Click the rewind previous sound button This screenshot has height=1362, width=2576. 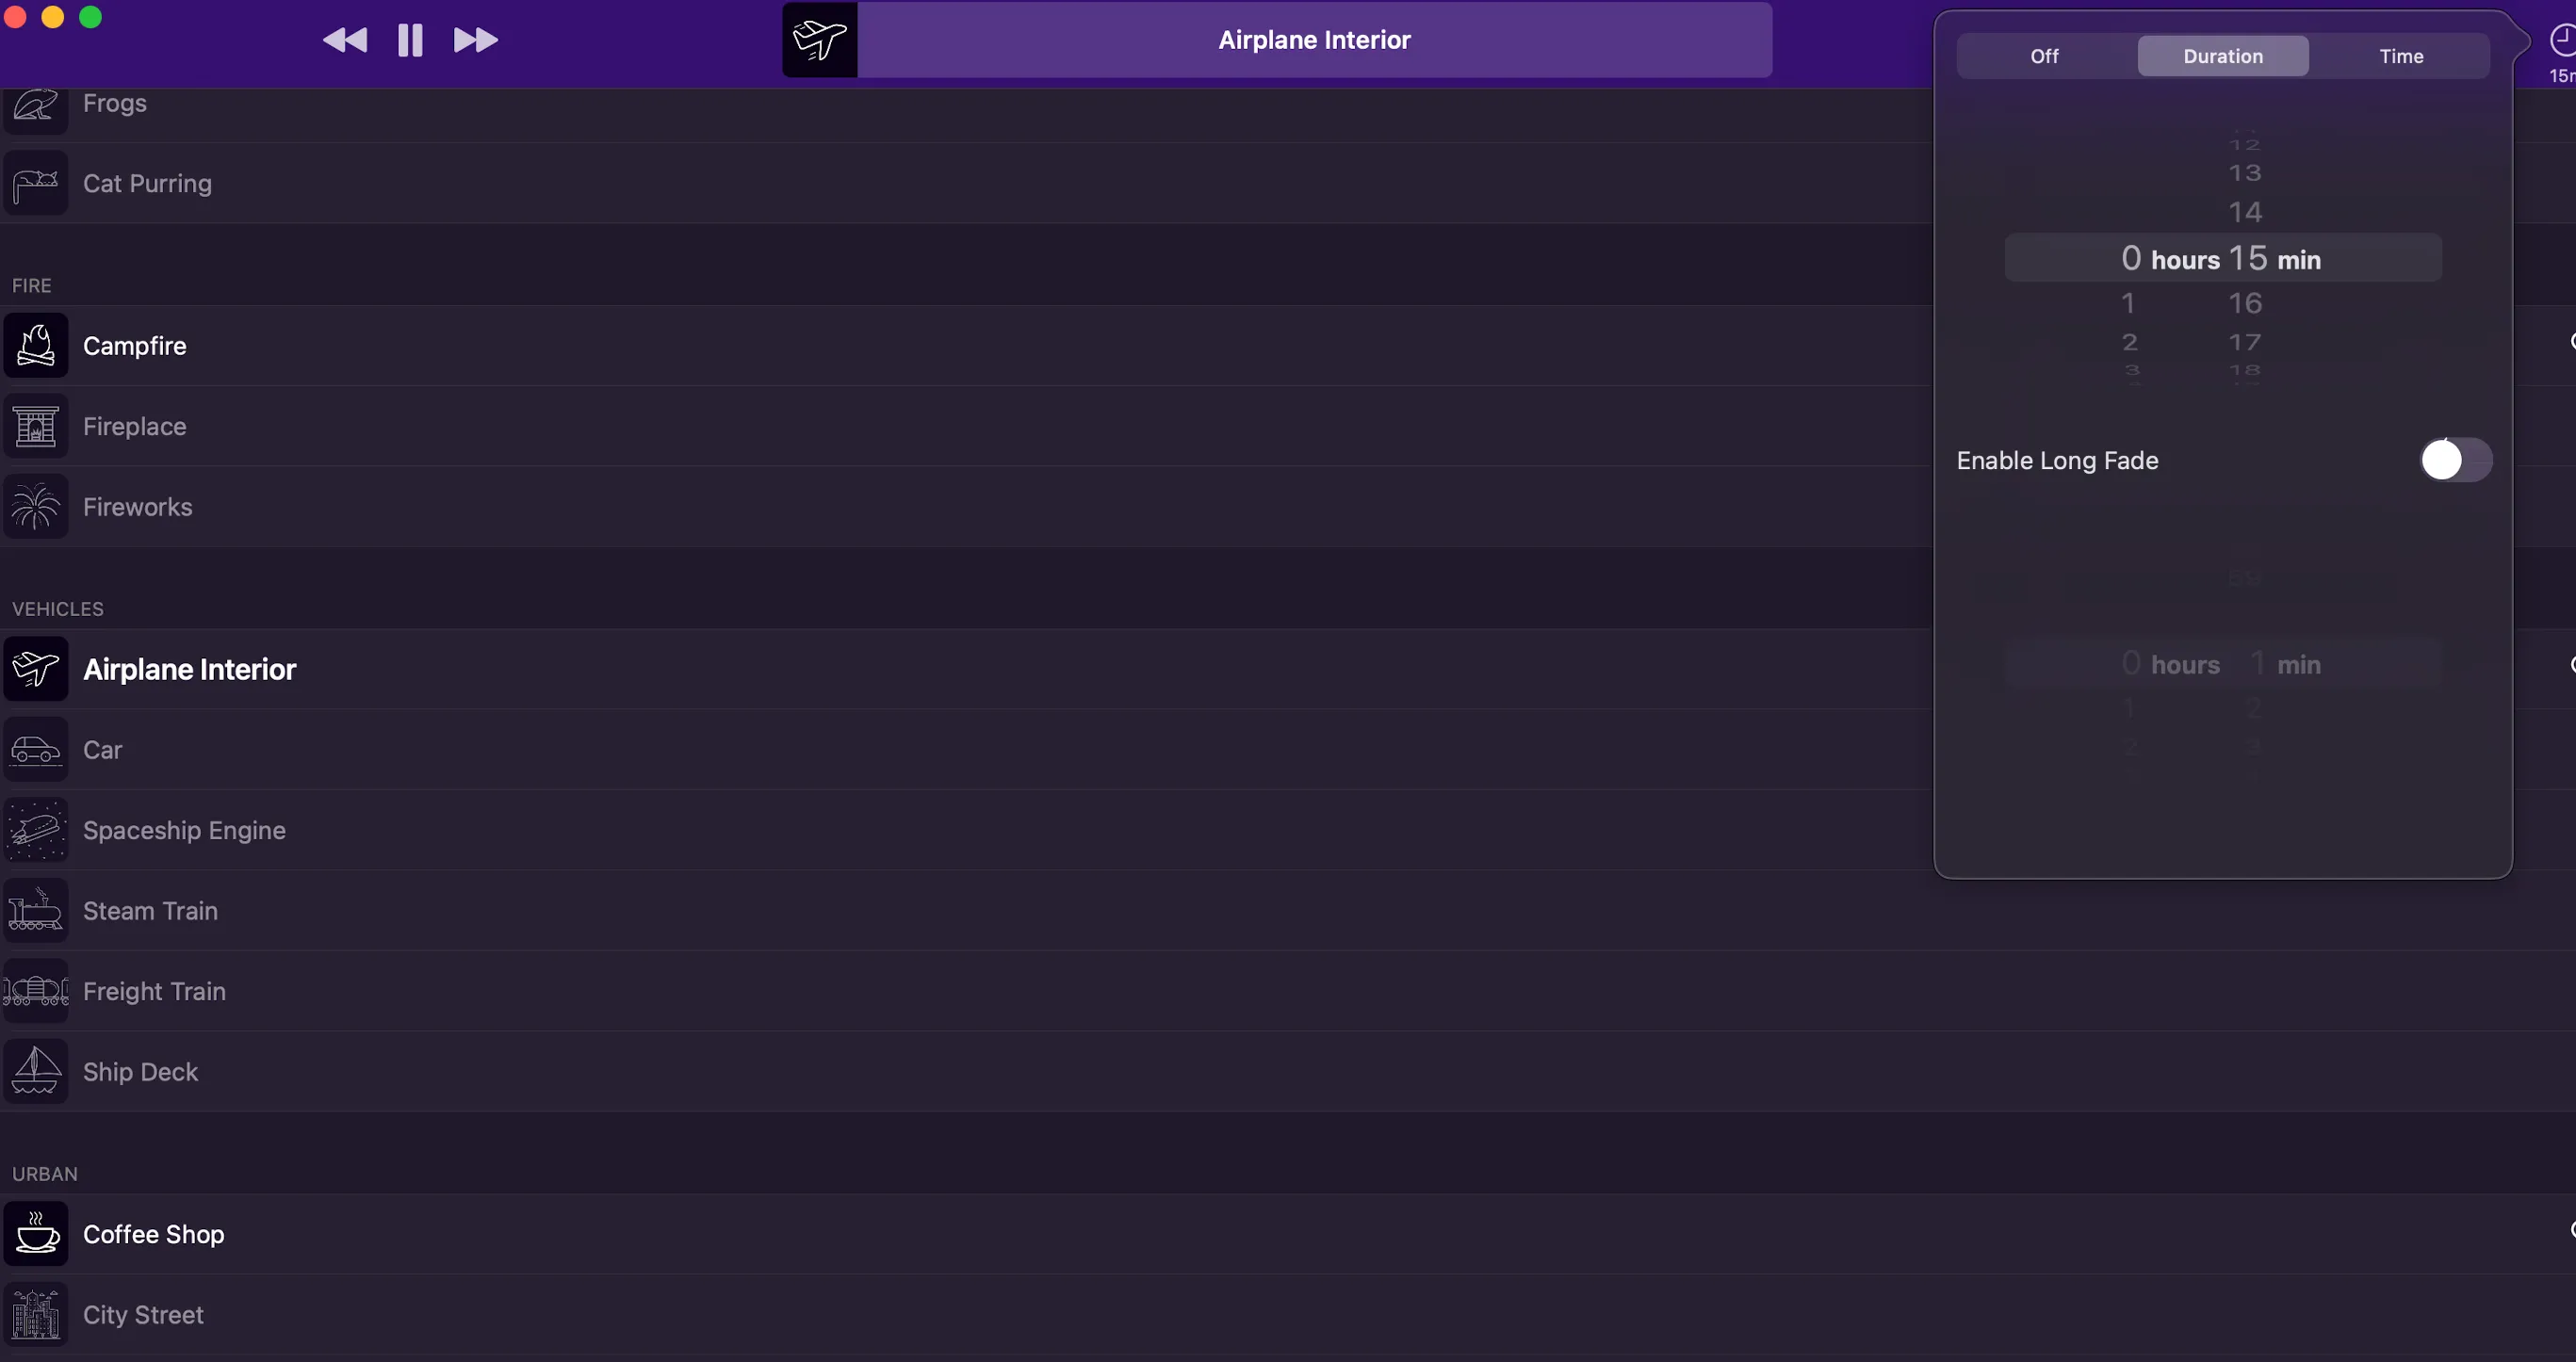(345, 40)
